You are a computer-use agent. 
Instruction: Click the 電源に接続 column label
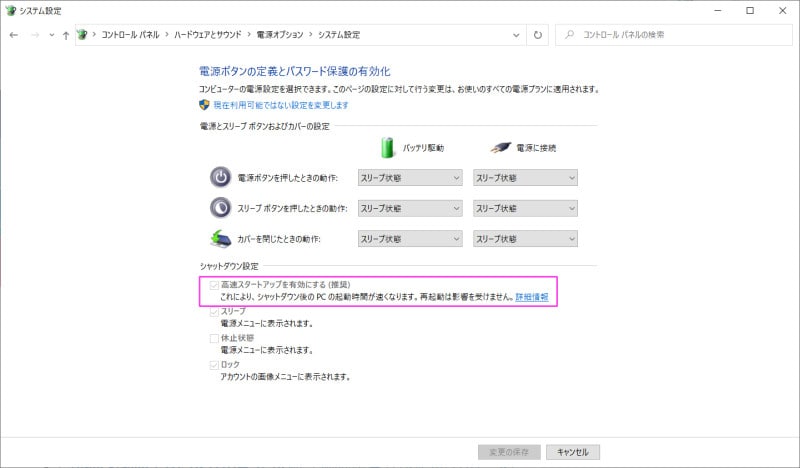[536, 148]
